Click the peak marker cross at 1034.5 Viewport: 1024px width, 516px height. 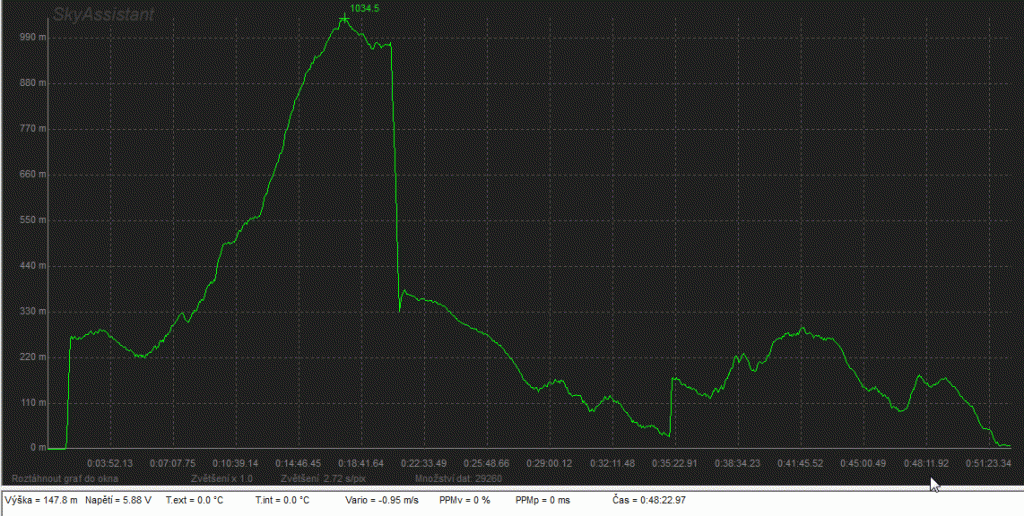tap(344, 19)
